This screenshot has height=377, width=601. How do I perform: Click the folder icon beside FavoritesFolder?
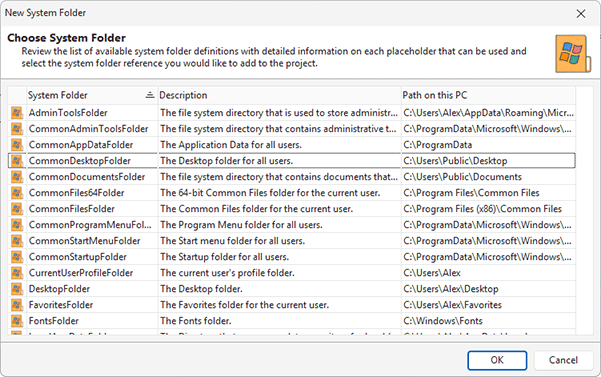click(17, 305)
